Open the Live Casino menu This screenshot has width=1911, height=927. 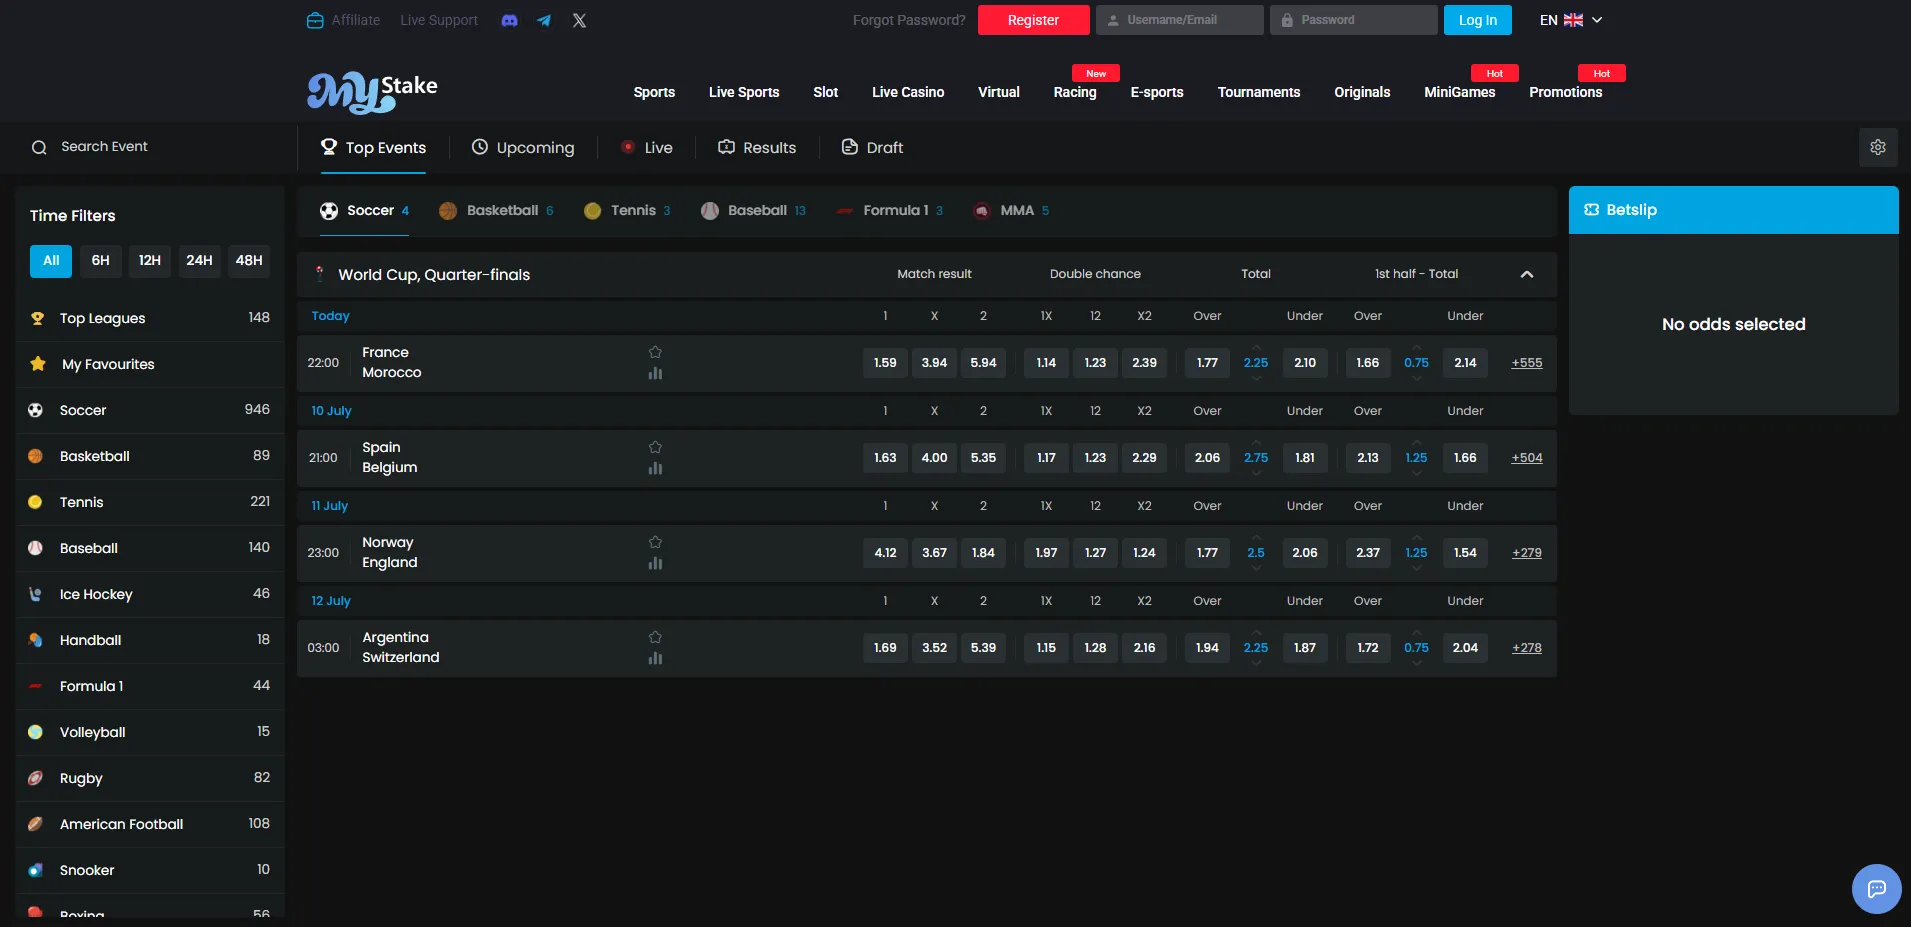pyautogui.click(x=908, y=92)
